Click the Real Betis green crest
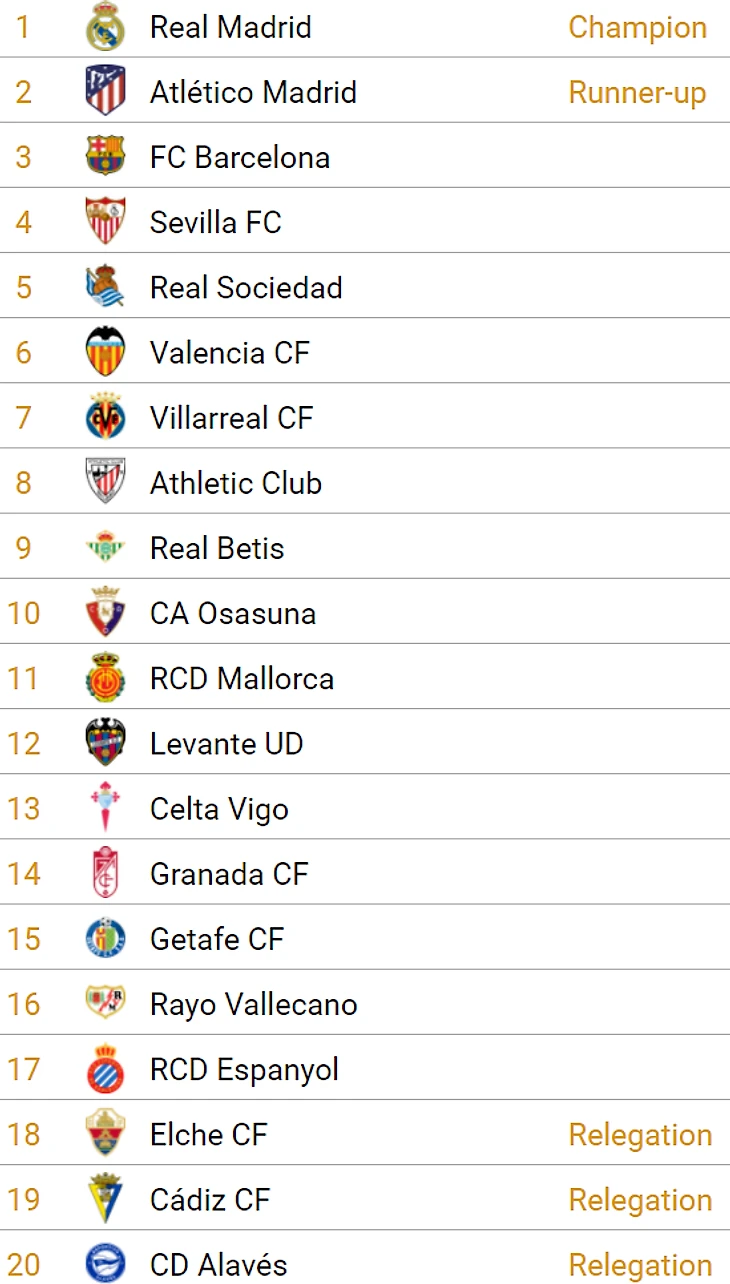Viewport: 730px width, 1284px height. [105, 548]
